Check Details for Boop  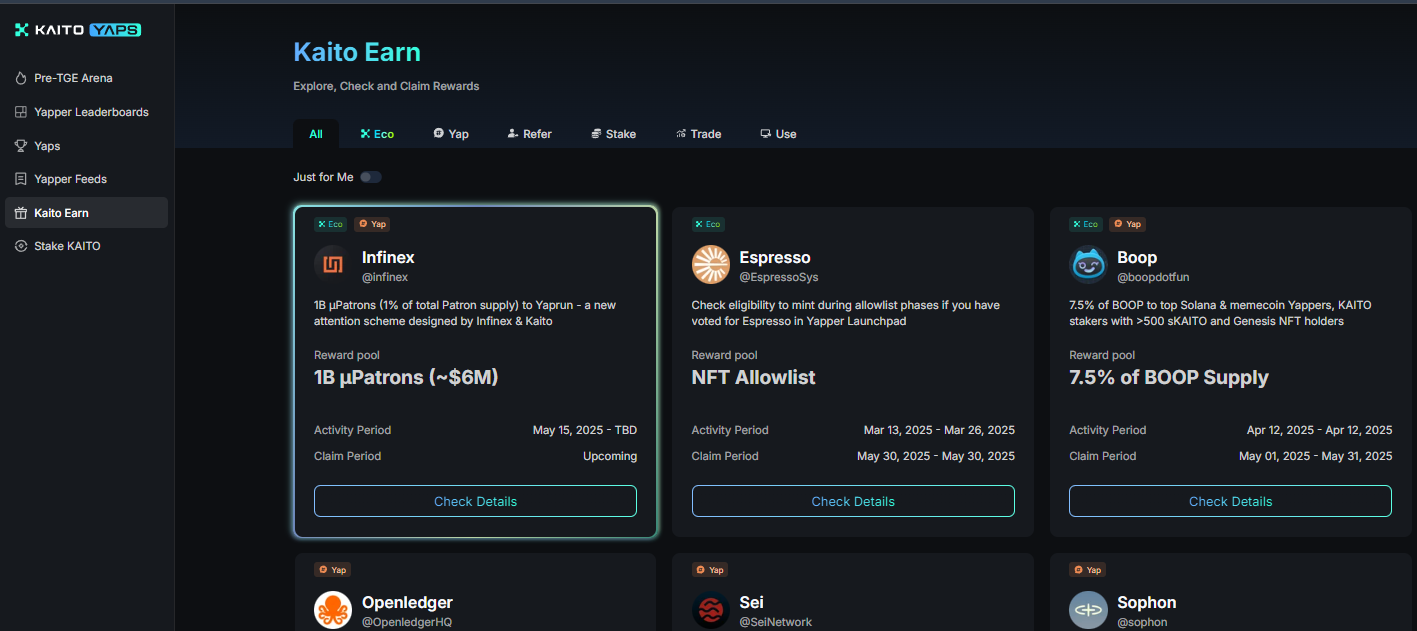click(x=1230, y=501)
